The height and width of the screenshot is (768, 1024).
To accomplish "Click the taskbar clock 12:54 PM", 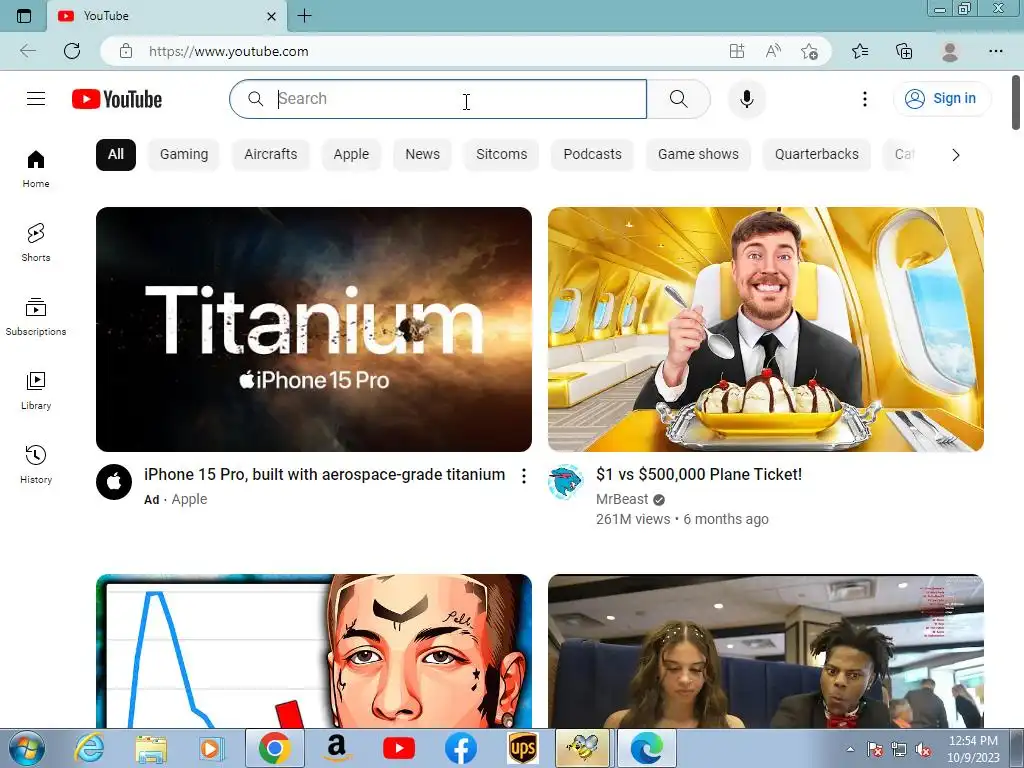I will point(973,748).
